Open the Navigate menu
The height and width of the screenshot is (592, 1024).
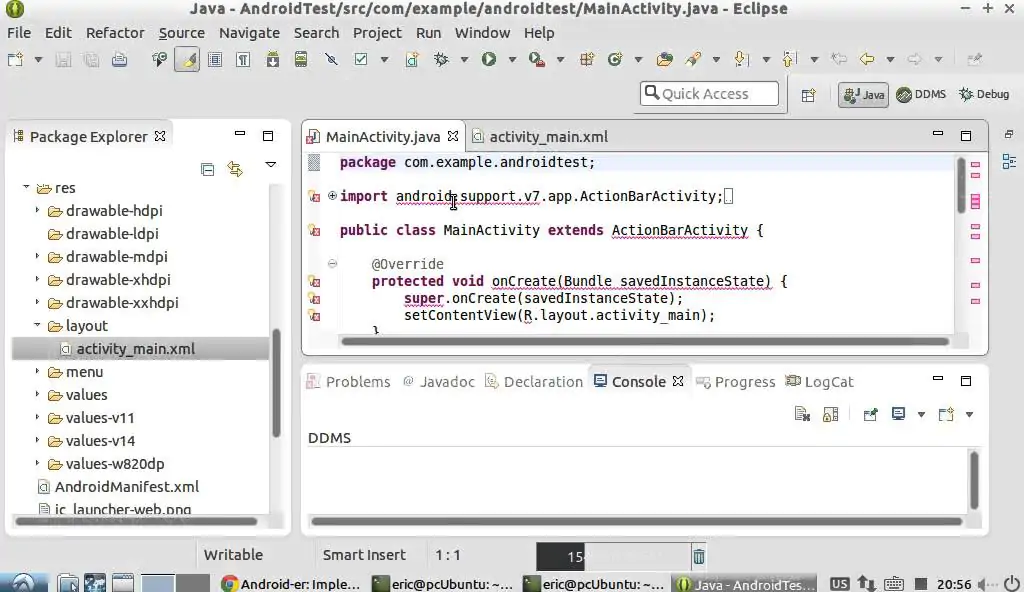249,33
